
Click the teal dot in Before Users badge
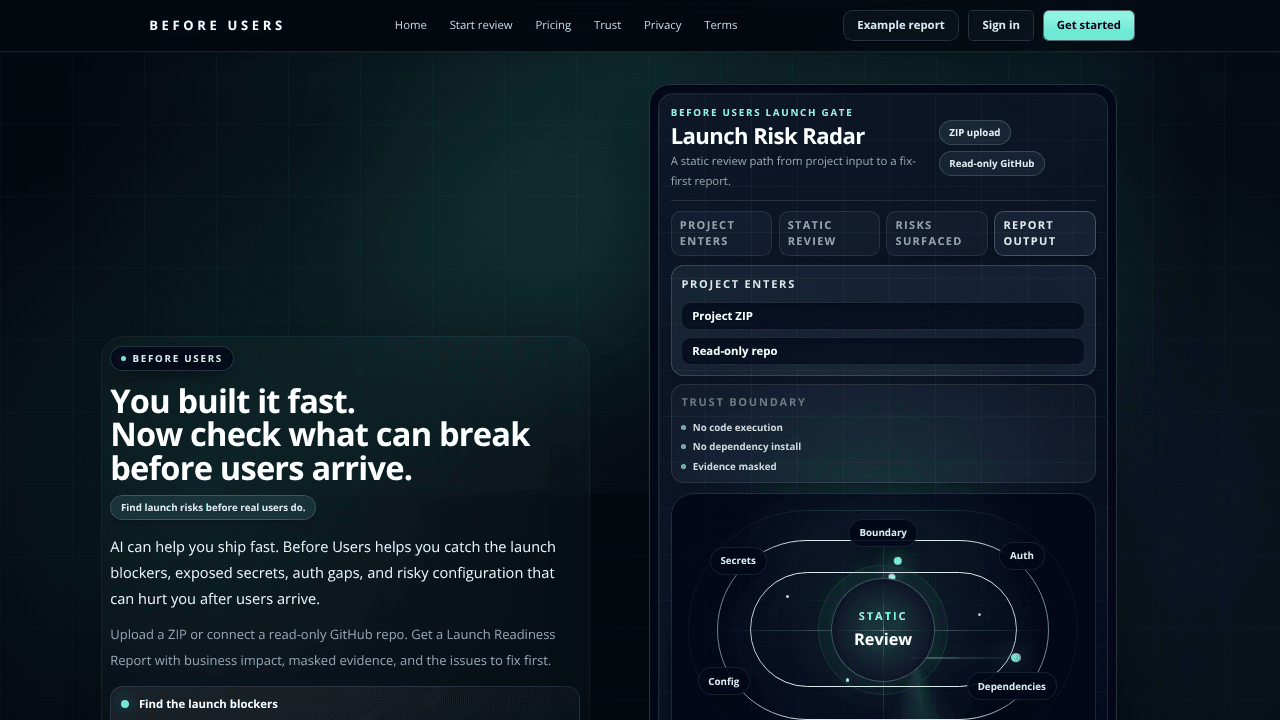coord(124,358)
